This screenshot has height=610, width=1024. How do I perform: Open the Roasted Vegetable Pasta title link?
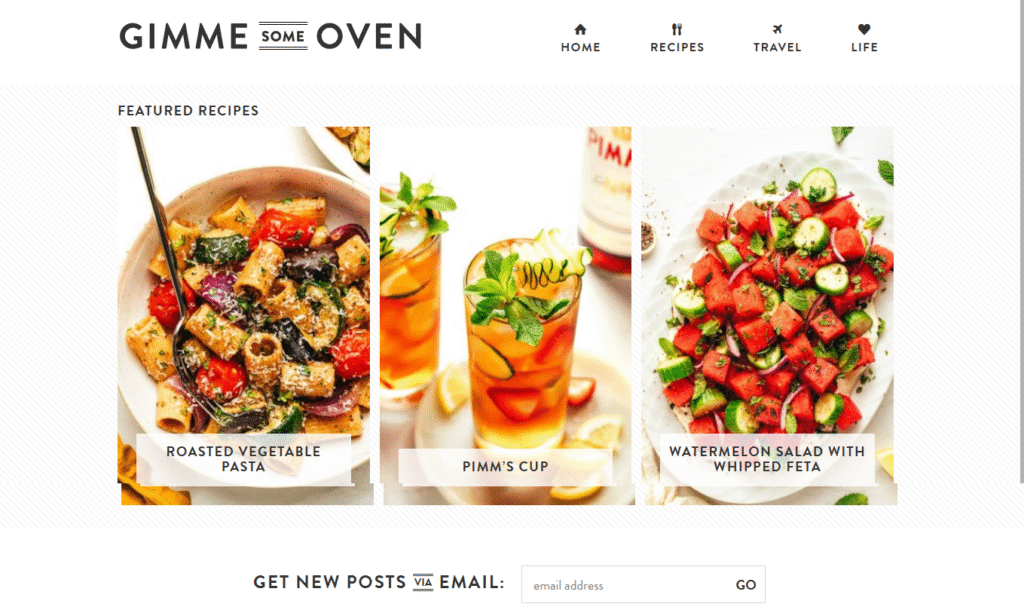click(x=244, y=458)
